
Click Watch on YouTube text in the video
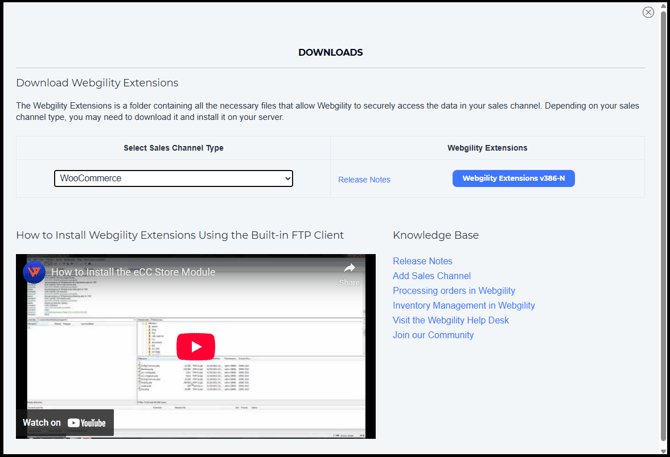point(42,423)
